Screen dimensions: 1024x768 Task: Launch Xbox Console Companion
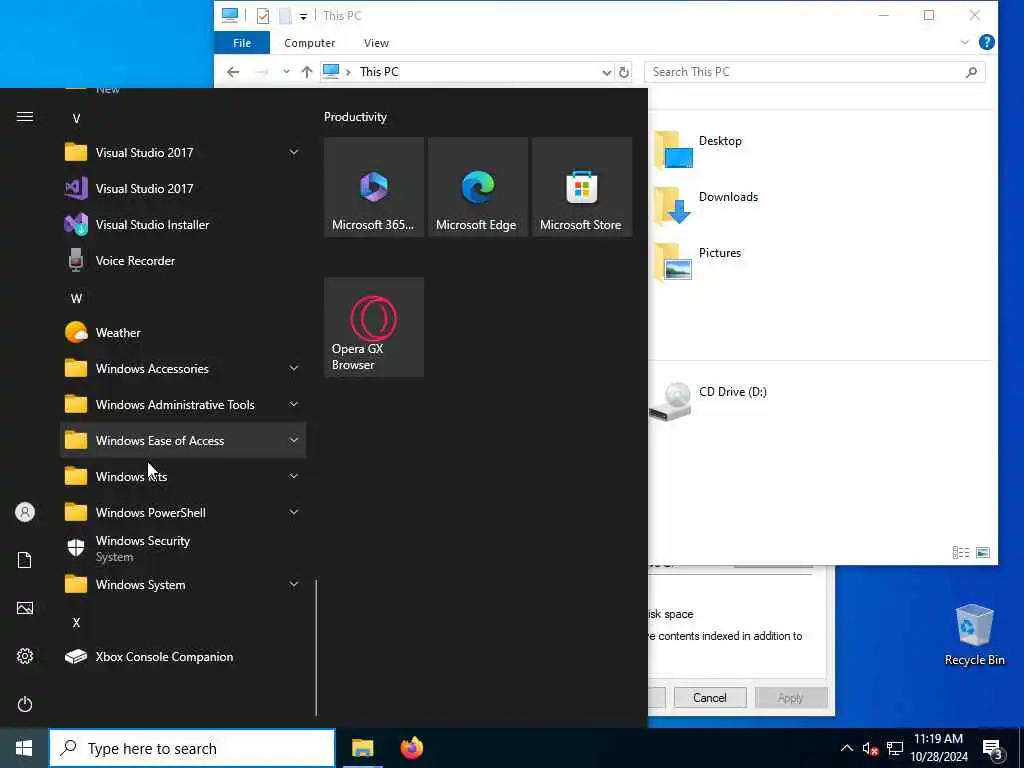(x=183, y=656)
